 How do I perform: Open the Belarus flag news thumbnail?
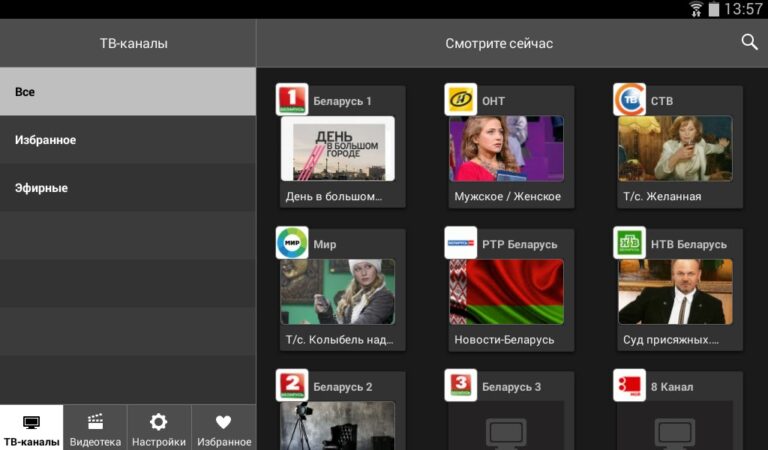tap(506, 291)
